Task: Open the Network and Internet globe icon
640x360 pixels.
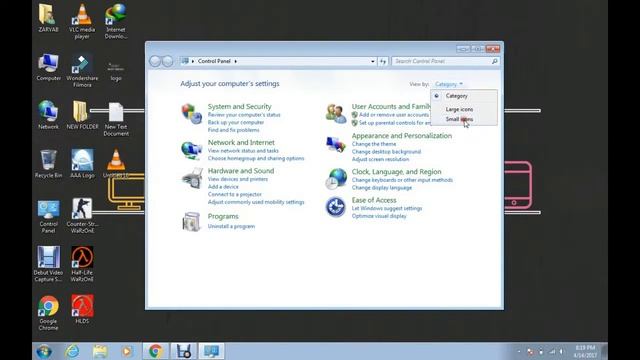Action: (x=191, y=150)
